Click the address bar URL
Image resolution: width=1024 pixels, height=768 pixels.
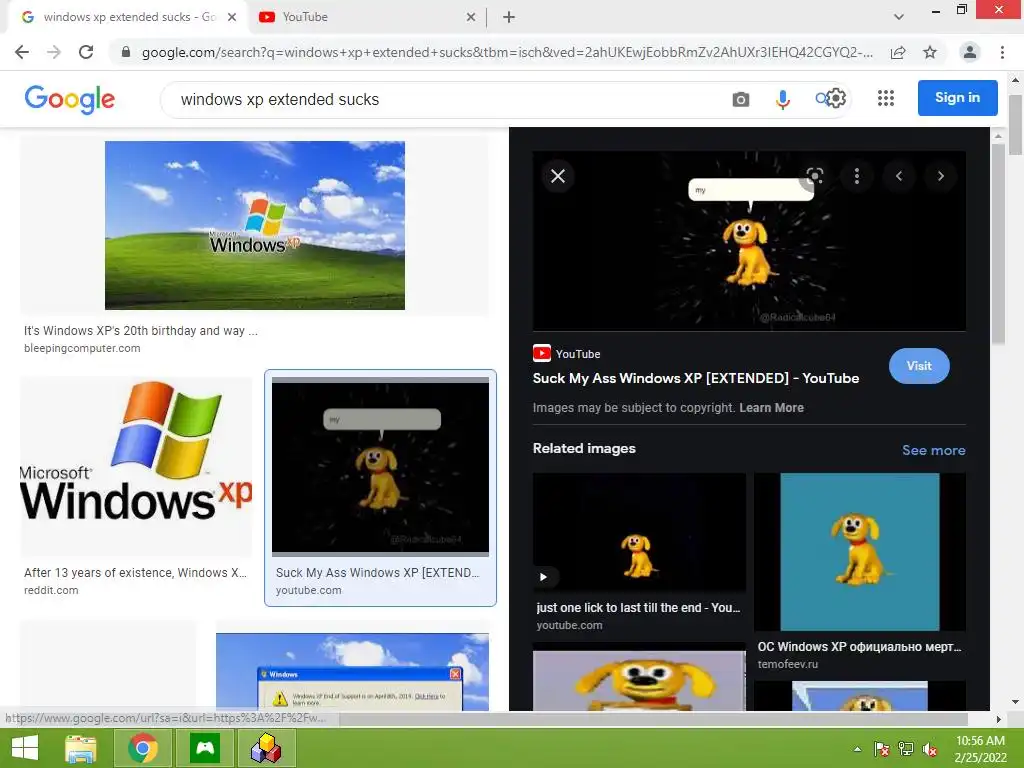coord(507,52)
